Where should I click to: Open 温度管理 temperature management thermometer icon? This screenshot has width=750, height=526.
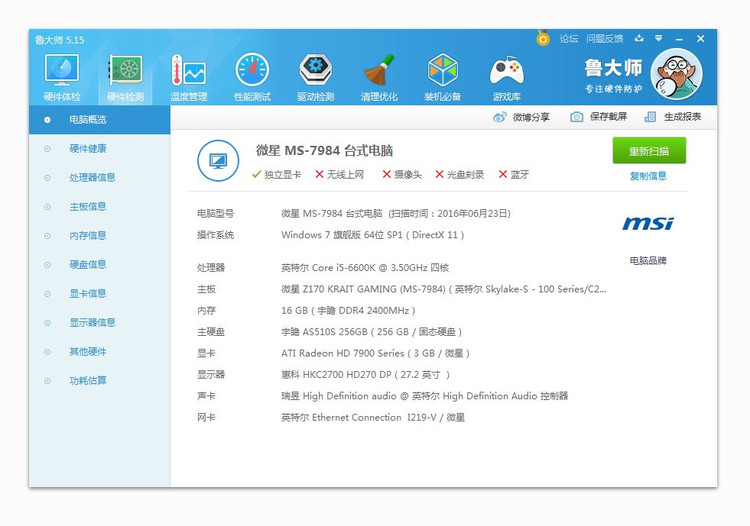pos(188,71)
